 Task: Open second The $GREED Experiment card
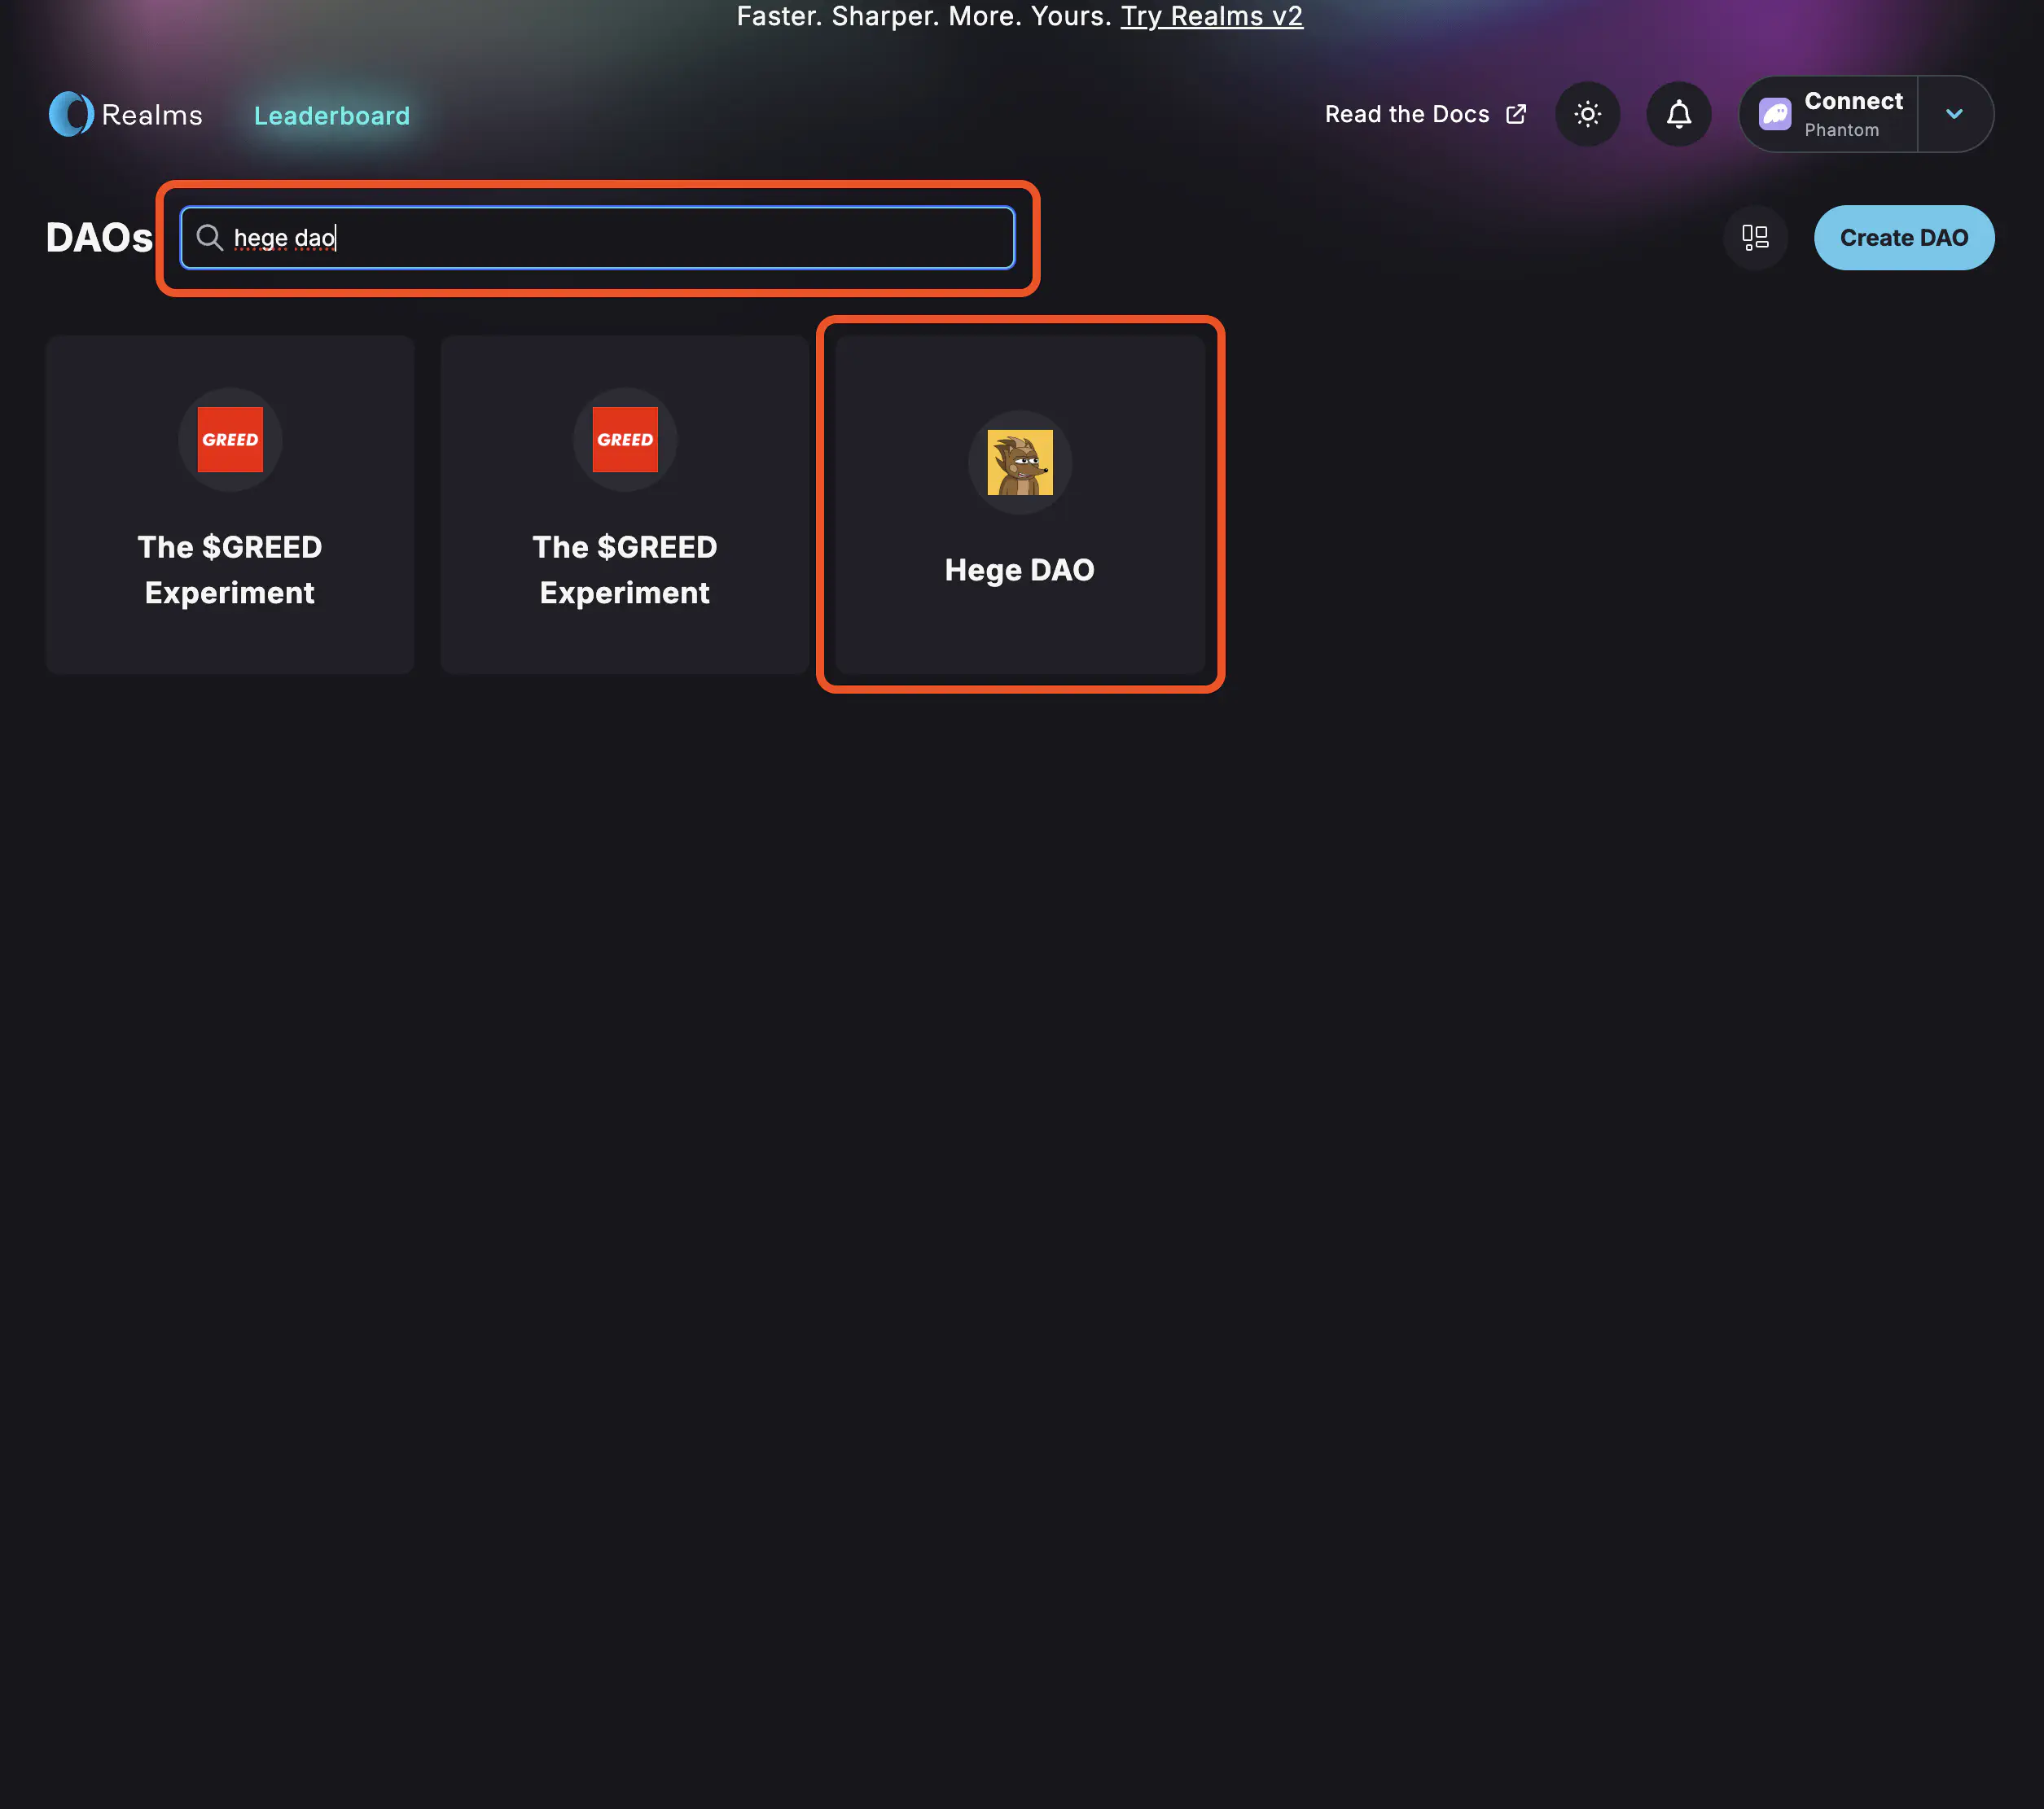pos(624,570)
